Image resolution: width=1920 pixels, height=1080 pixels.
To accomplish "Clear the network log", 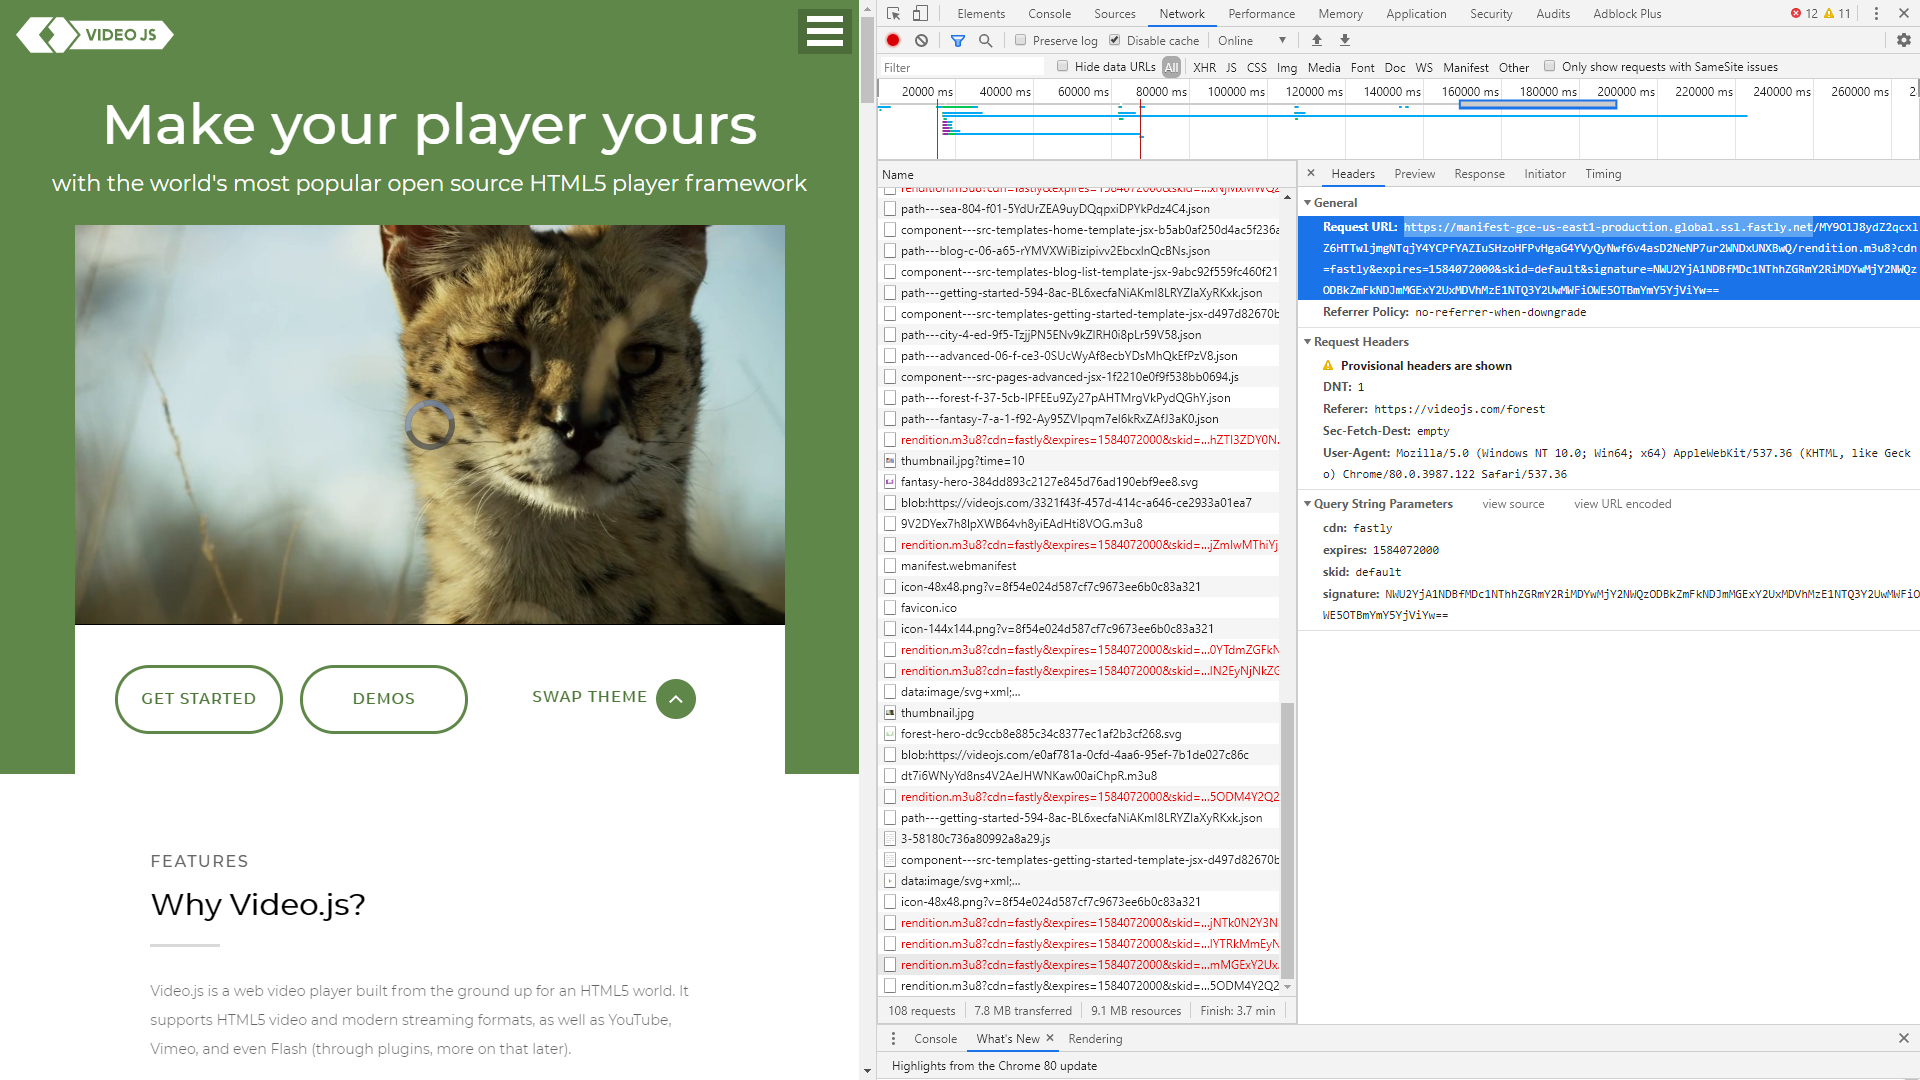I will click(921, 41).
